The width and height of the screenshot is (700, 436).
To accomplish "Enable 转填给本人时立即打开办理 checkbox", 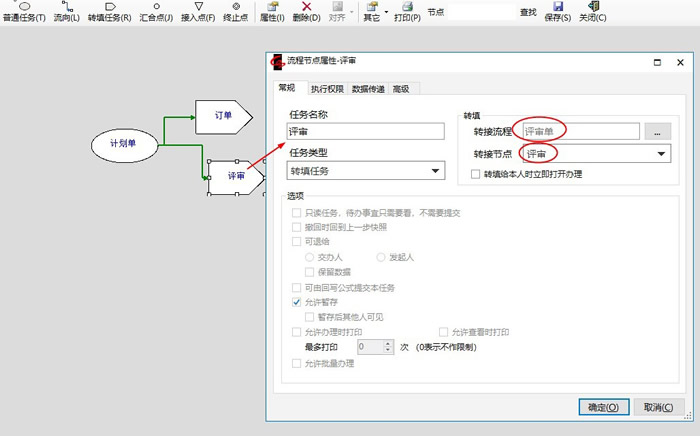I will pos(477,174).
